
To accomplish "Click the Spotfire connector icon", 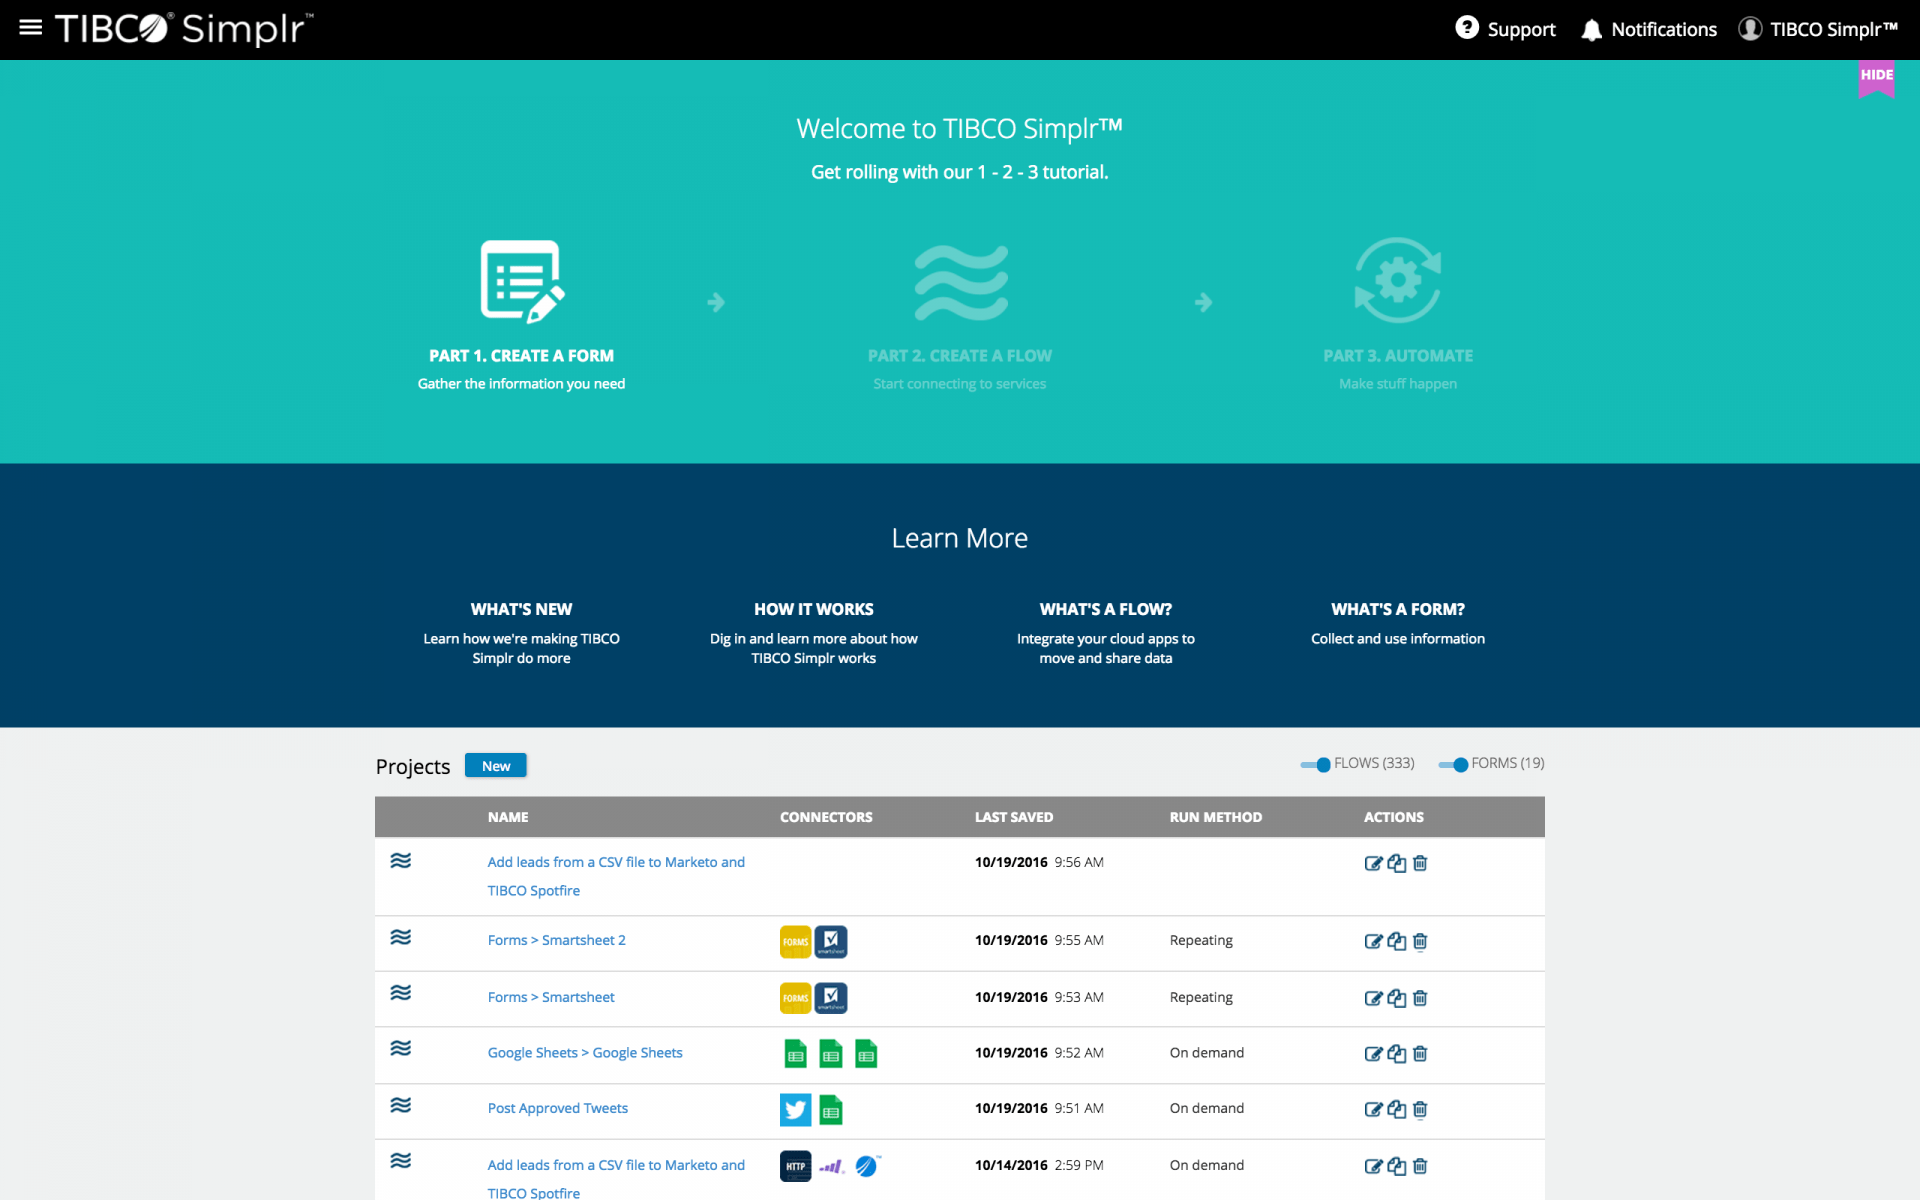I will (866, 1165).
